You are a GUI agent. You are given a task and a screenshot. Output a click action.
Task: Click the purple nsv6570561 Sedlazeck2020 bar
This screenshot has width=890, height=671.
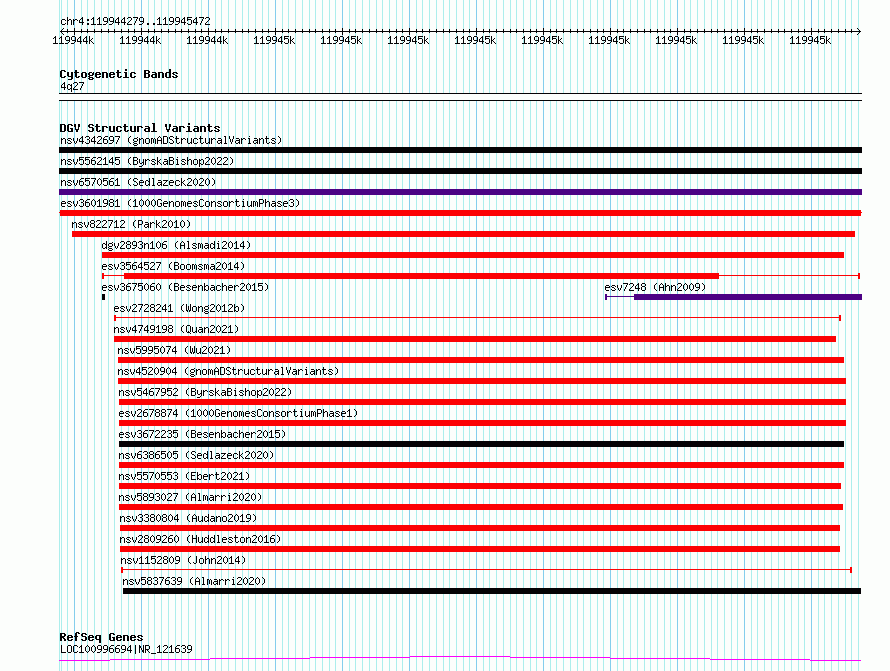pyautogui.click(x=460, y=192)
